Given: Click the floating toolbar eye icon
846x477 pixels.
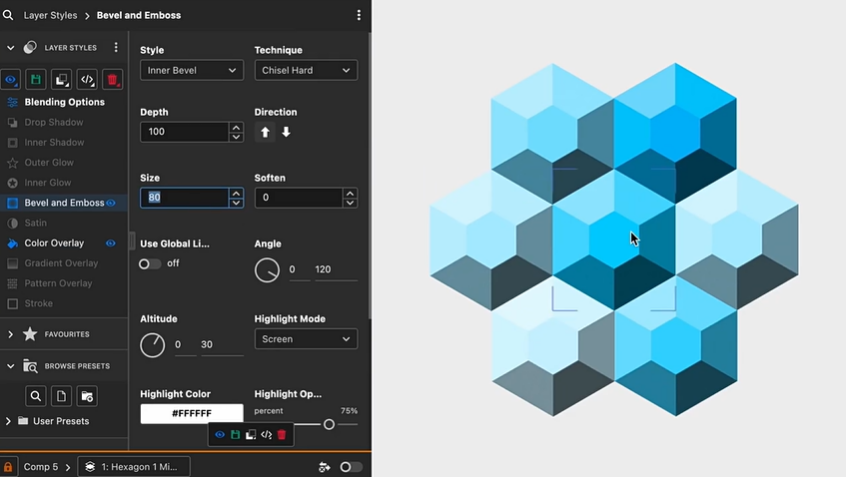Looking at the screenshot, I should [220, 434].
